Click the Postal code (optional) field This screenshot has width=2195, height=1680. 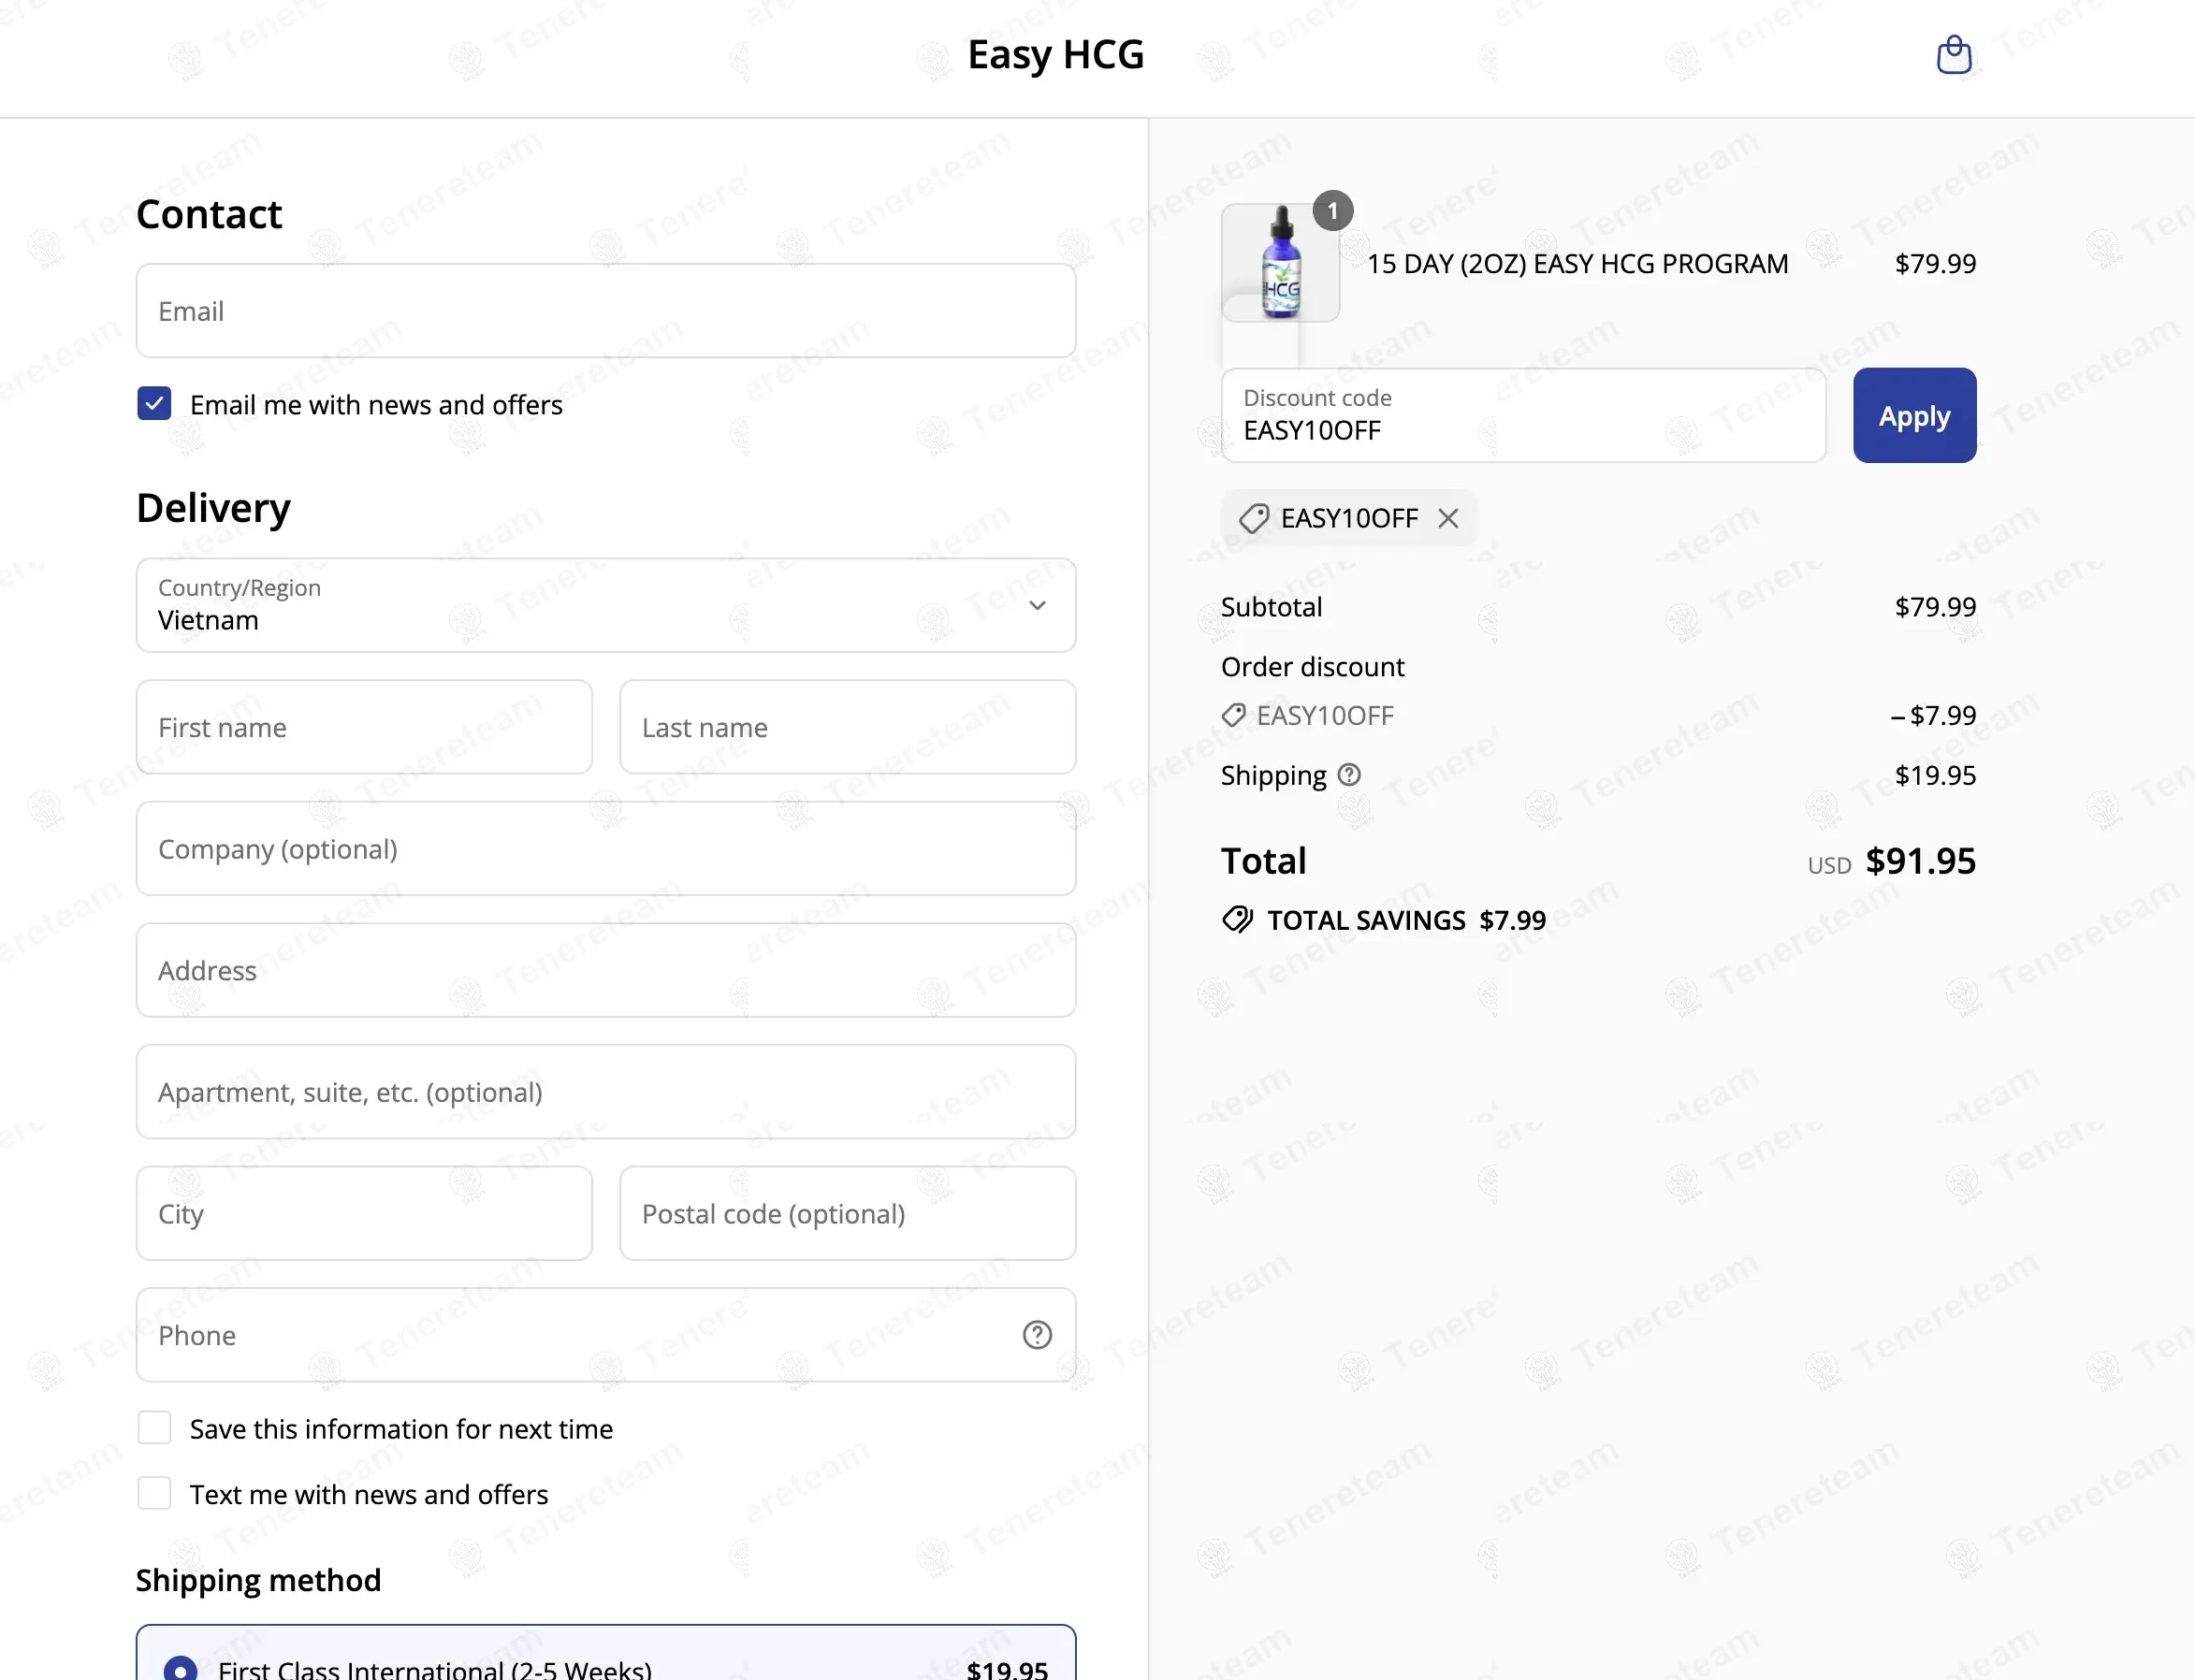point(847,1213)
